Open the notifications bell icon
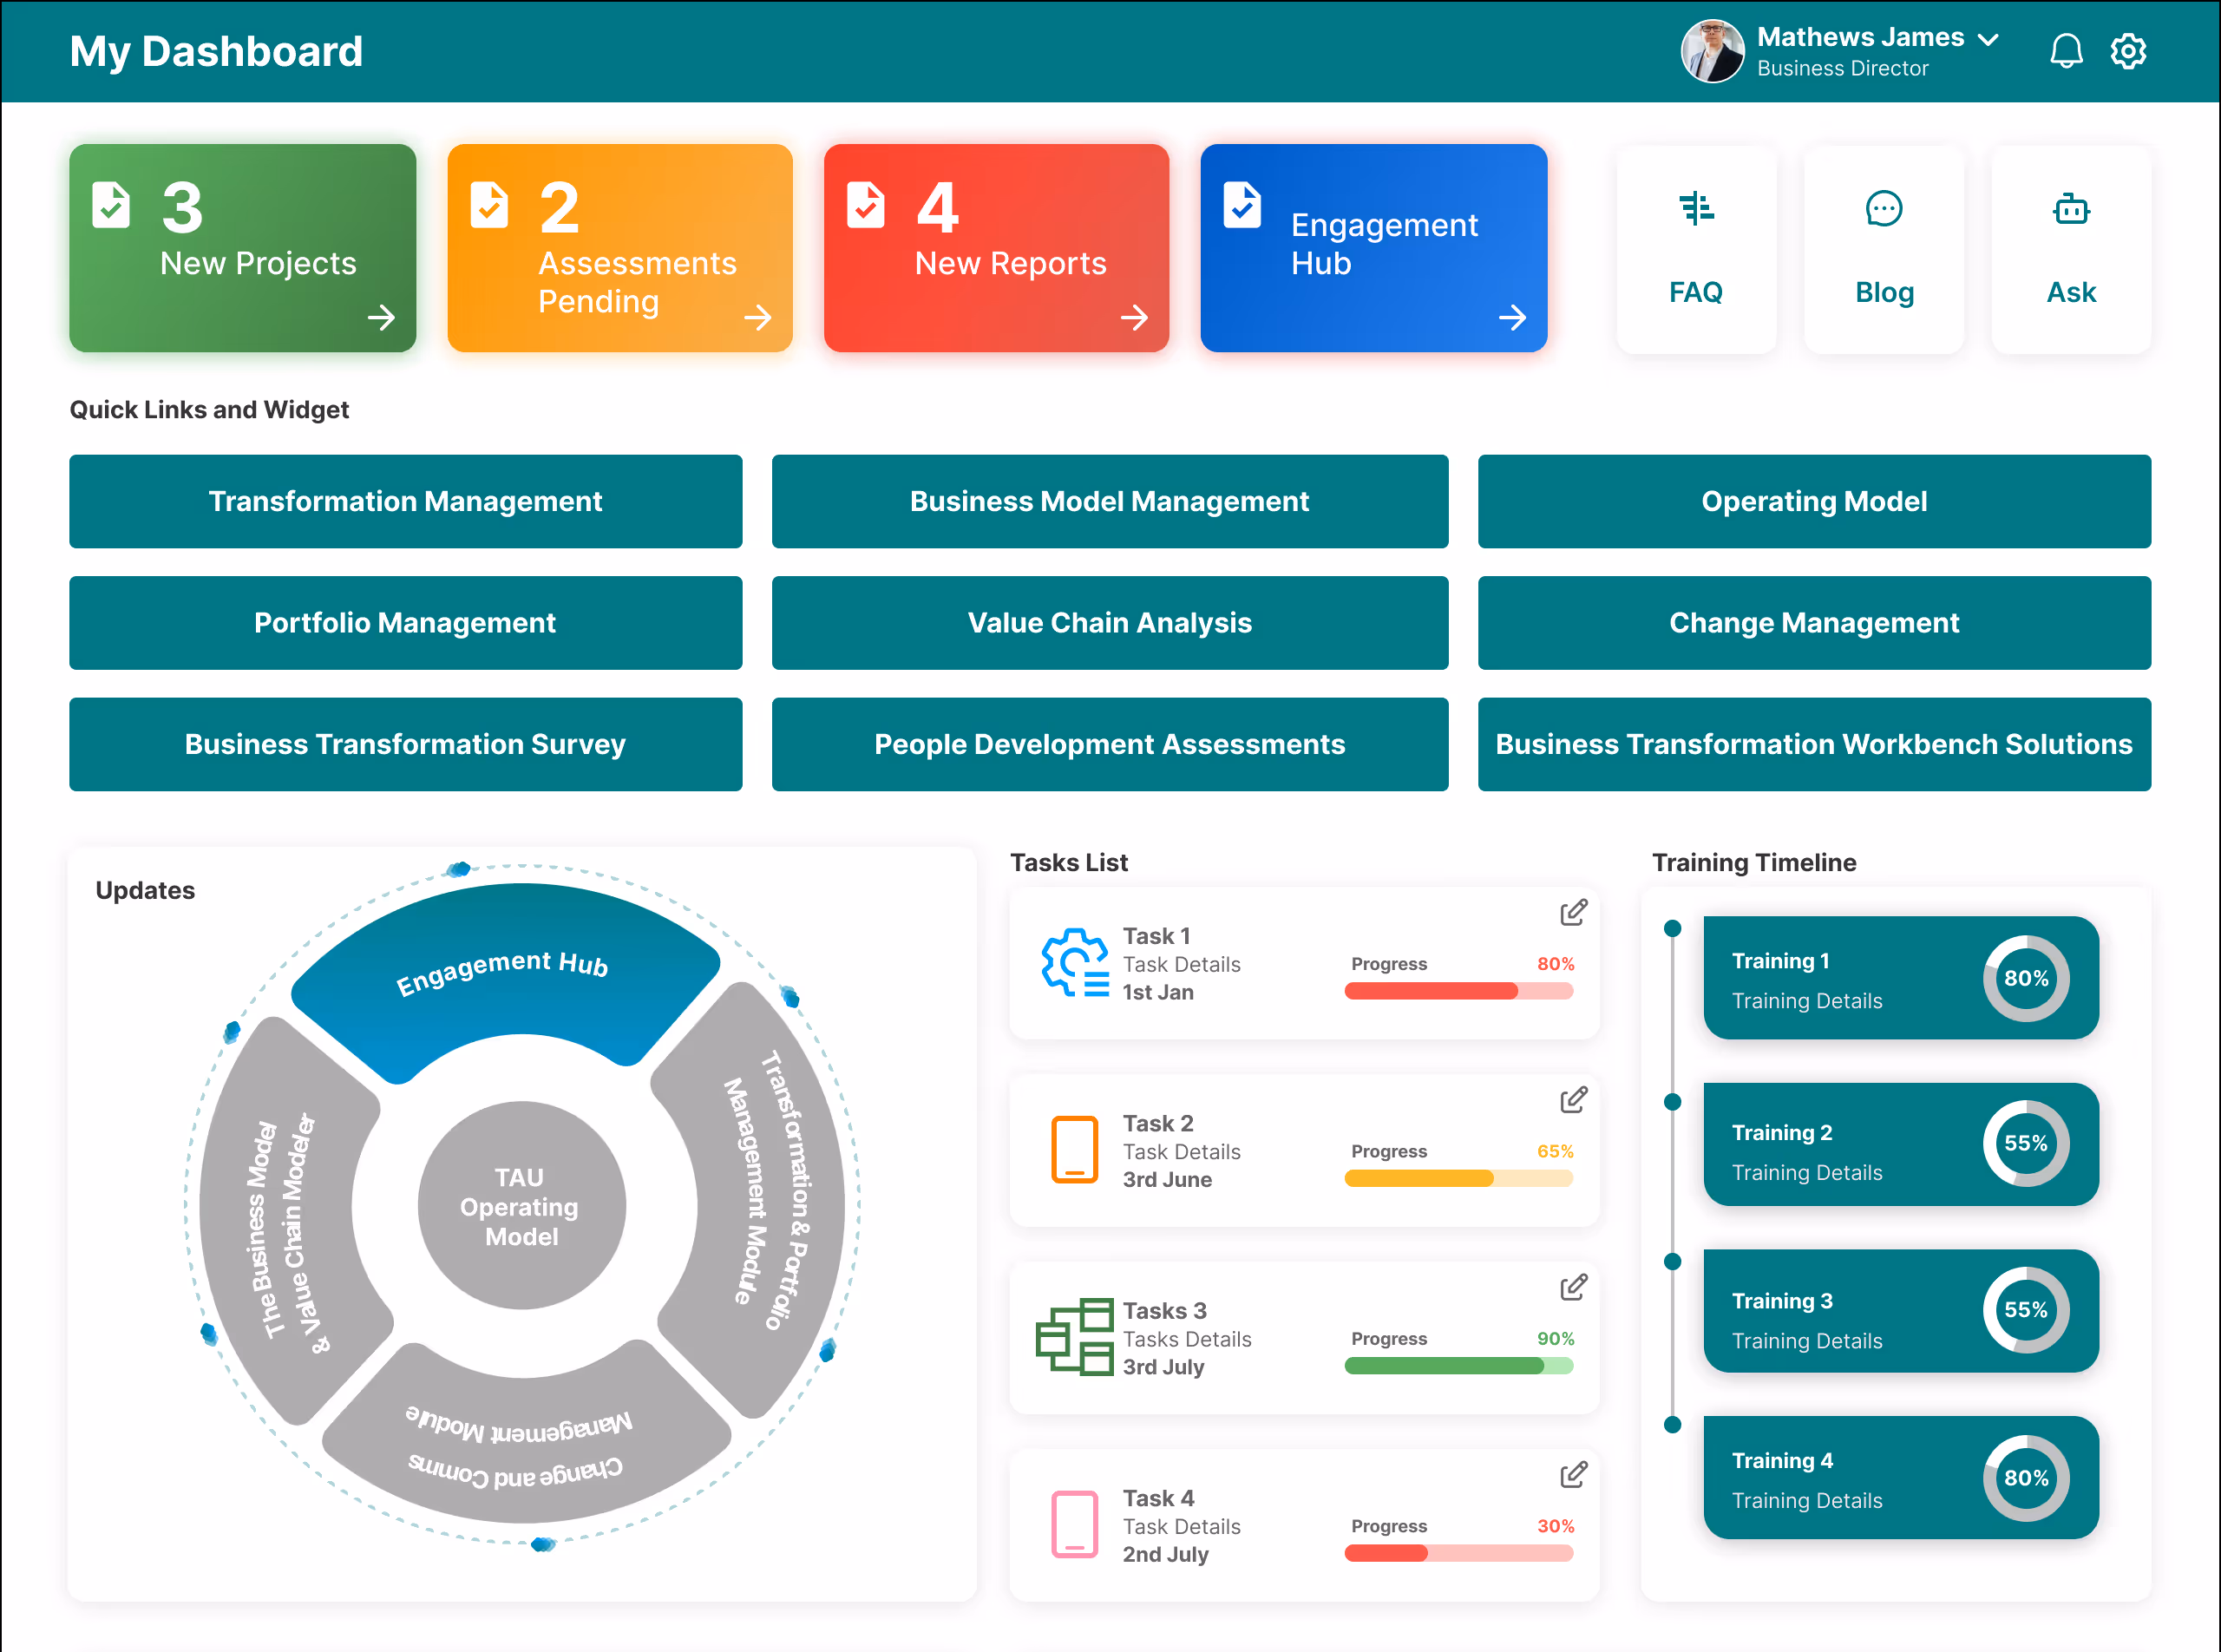 (2066, 51)
